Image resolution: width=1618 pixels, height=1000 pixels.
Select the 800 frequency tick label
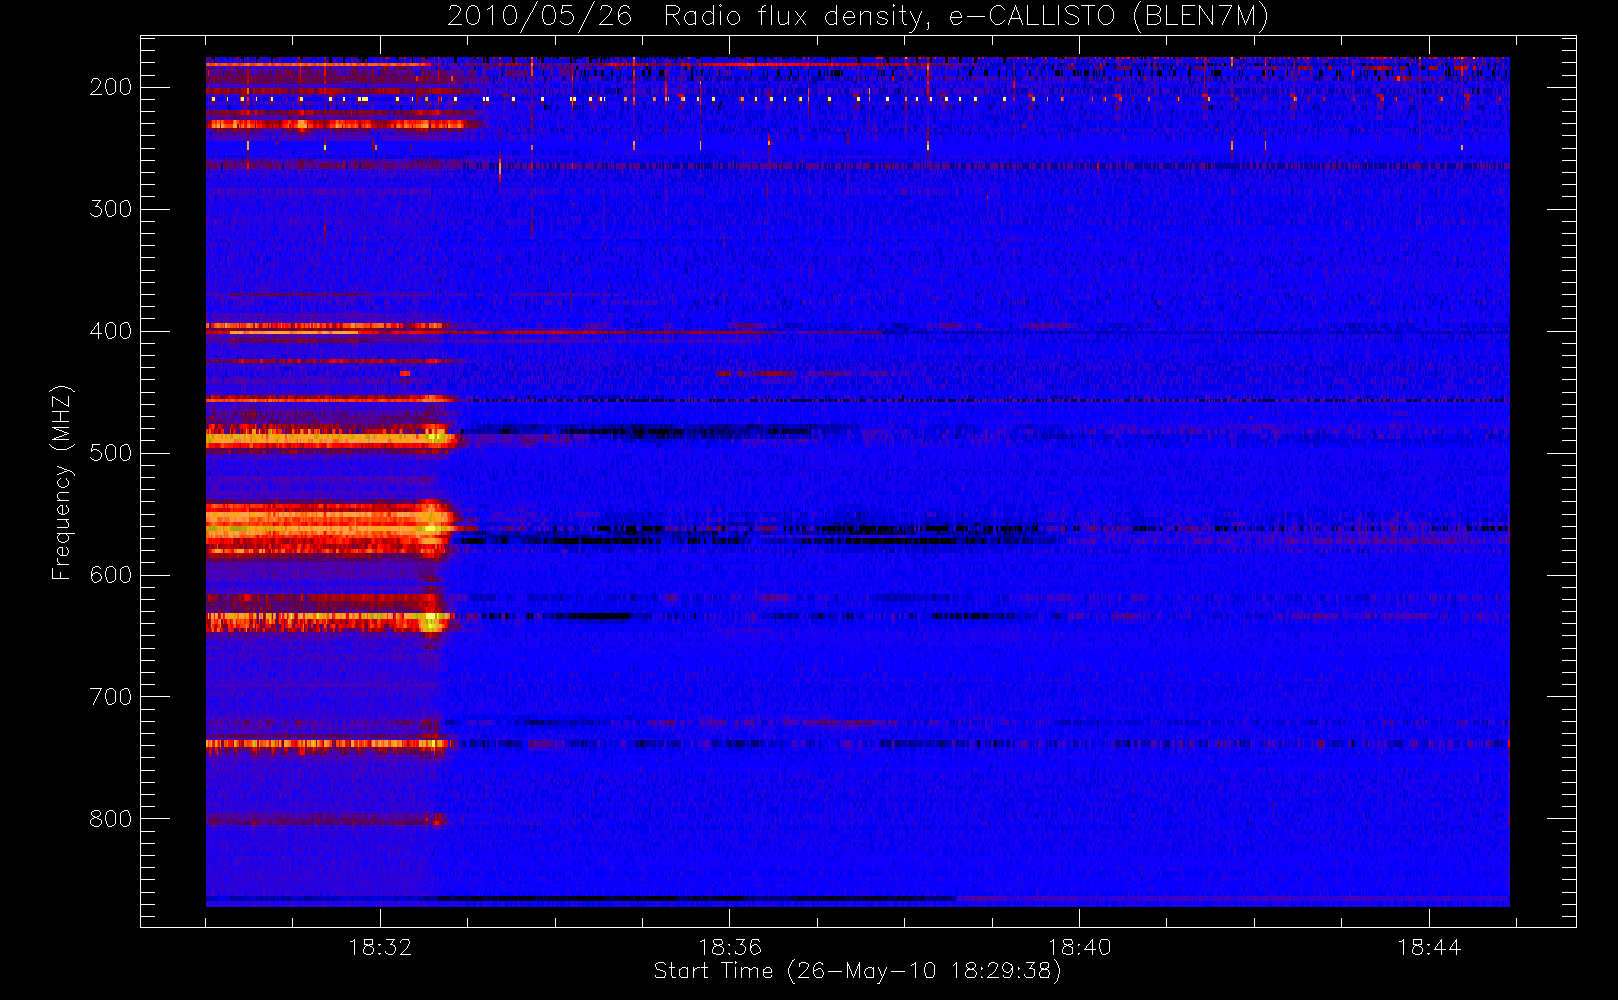tap(111, 819)
